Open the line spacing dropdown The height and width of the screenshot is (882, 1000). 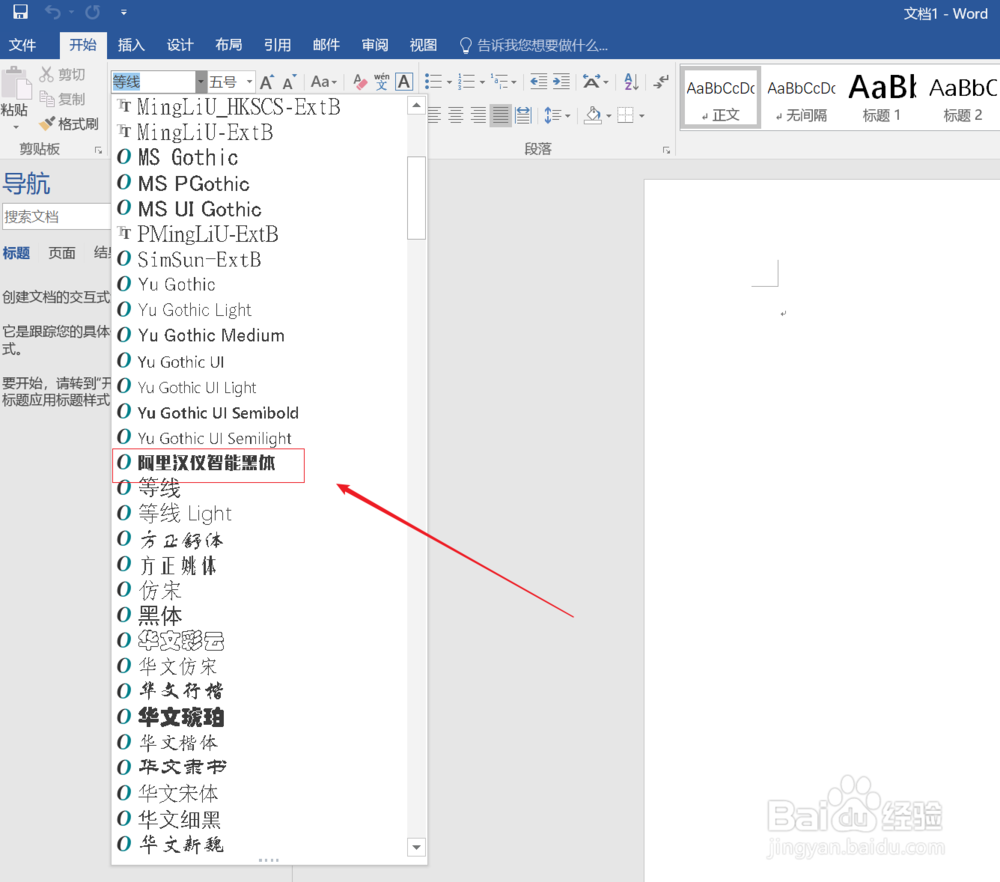557,115
